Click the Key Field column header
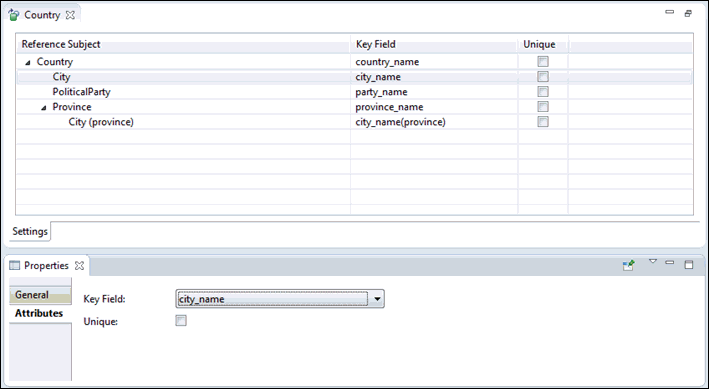 (434, 44)
